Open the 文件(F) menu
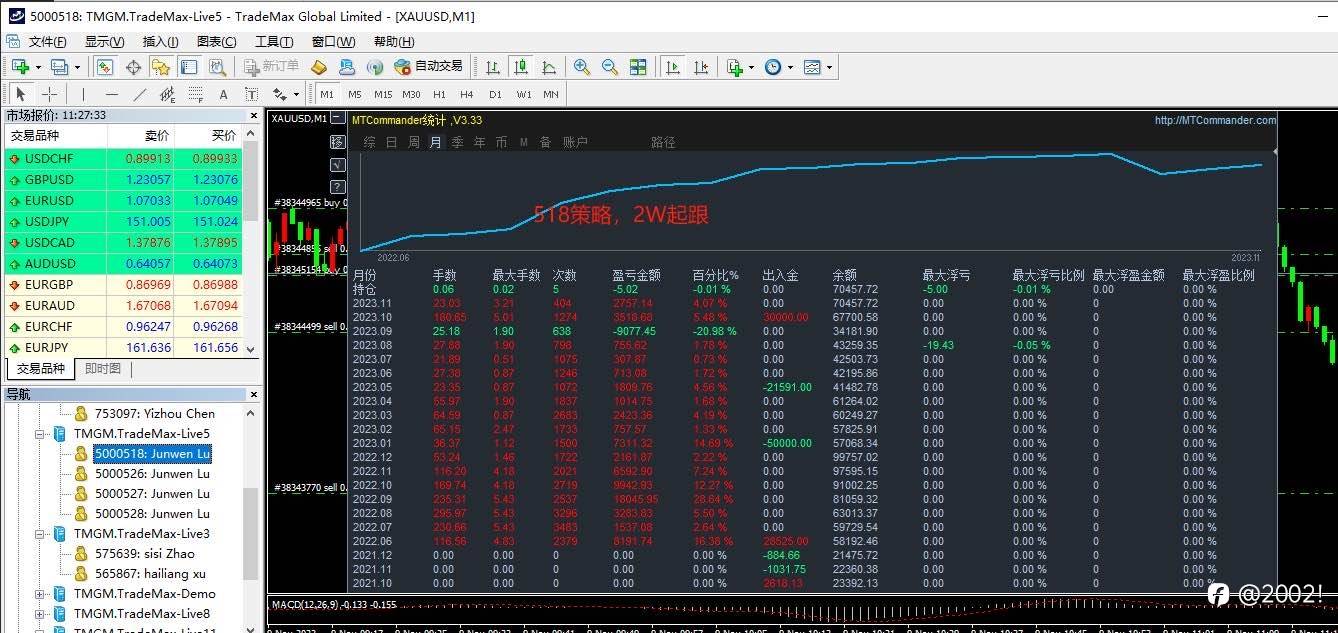 click(x=48, y=41)
